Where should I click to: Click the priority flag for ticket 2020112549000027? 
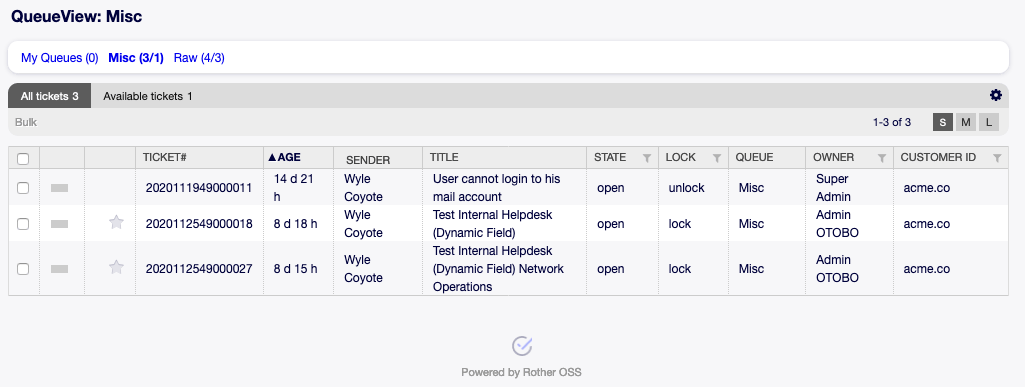pyautogui.click(x=59, y=269)
